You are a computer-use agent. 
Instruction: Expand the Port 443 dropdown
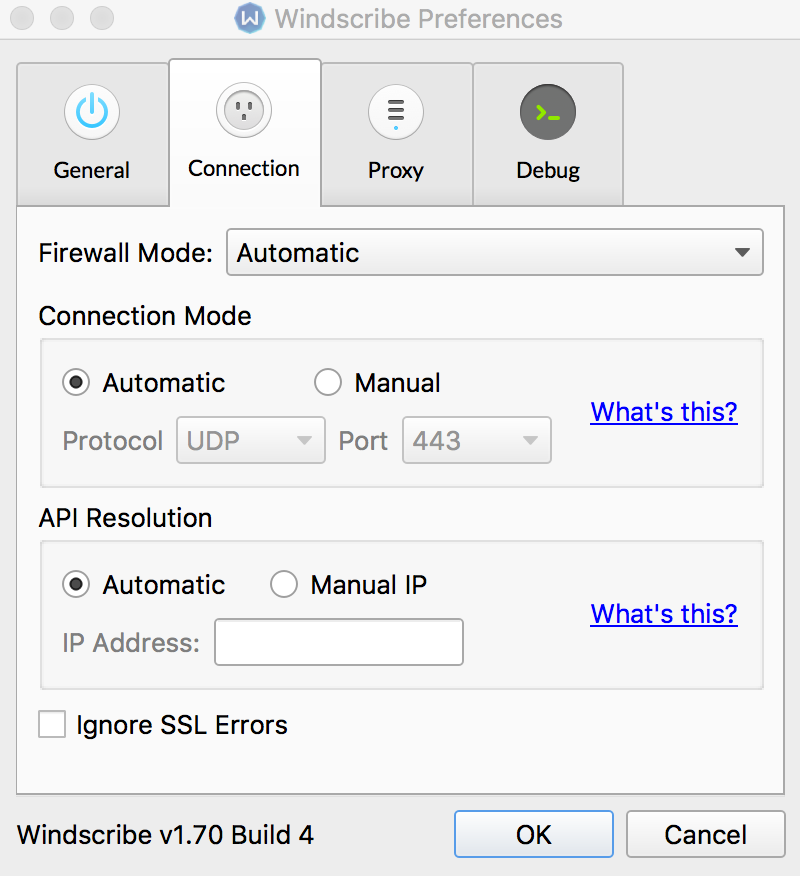pyautogui.click(x=477, y=440)
